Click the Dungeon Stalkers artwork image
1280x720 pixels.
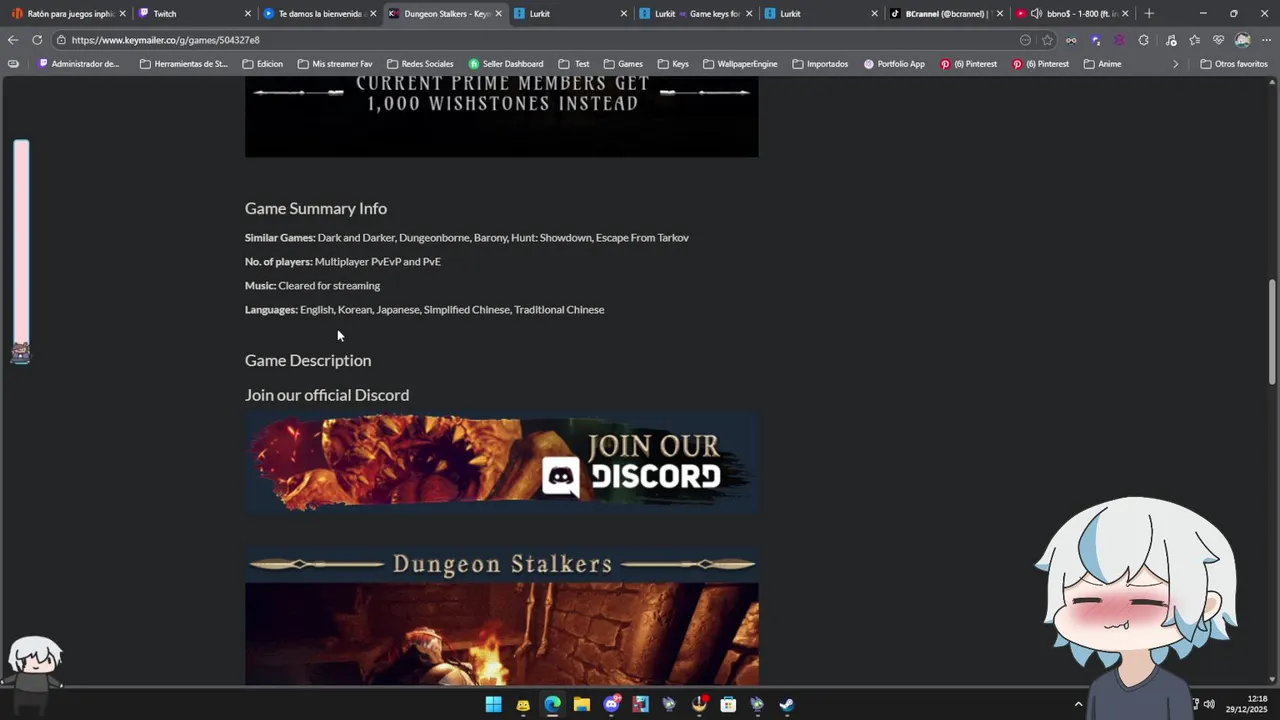pyautogui.click(x=501, y=632)
